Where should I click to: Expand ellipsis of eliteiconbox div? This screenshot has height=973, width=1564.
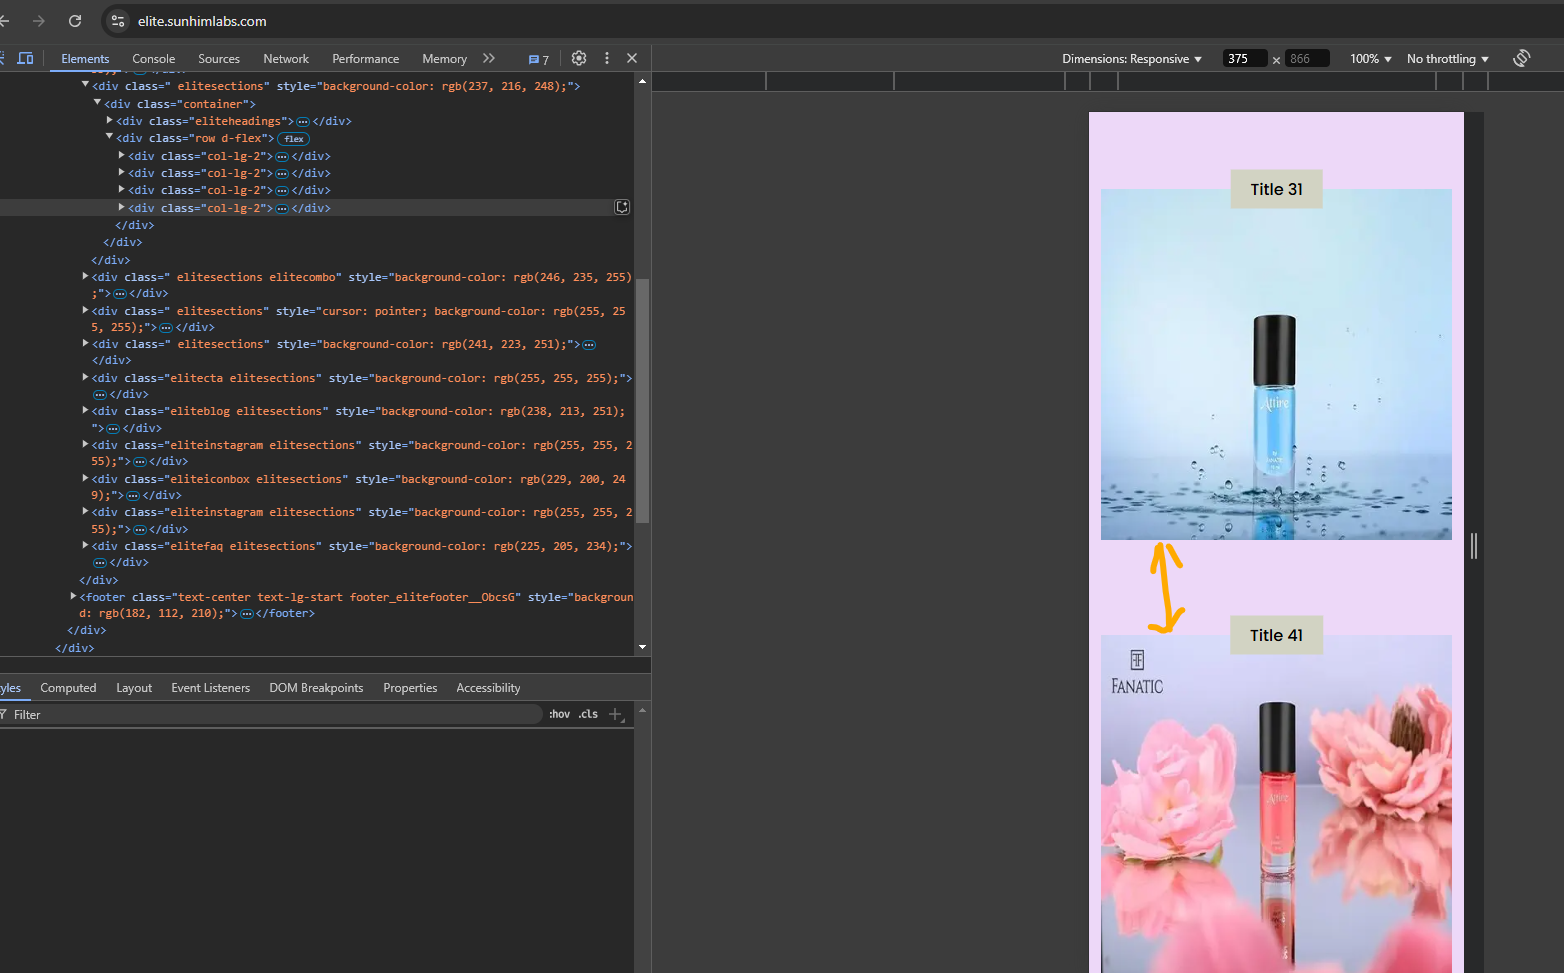pos(133,496)
